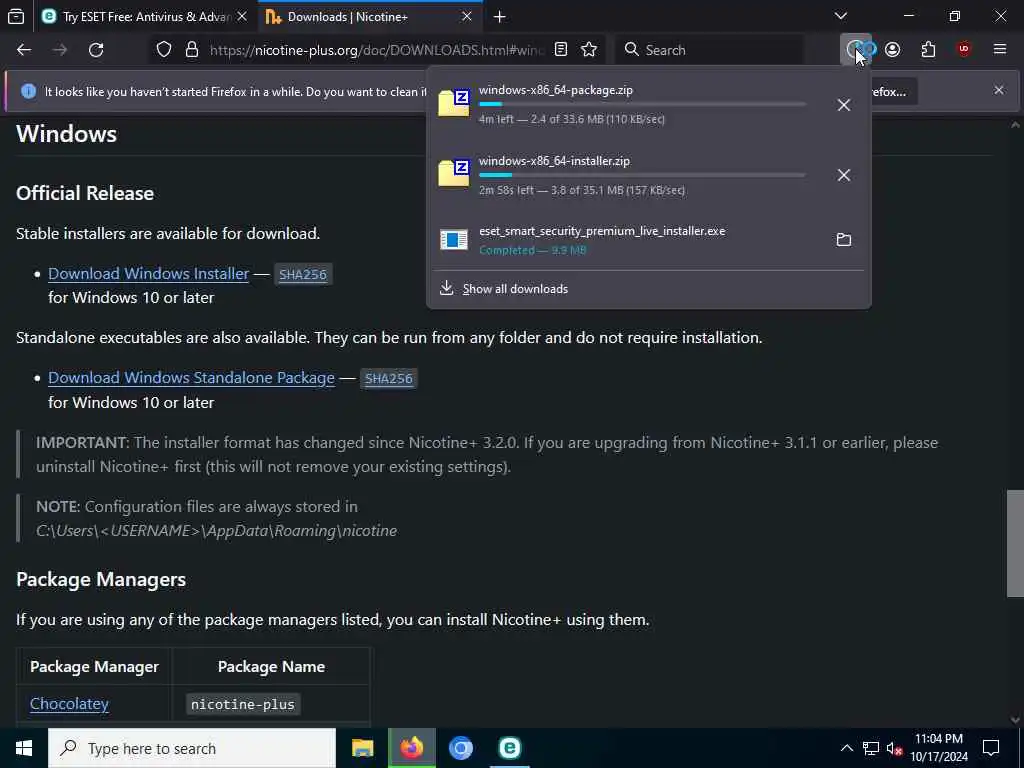
Task: Open Firefox View icon in tab bar
Action: tap(16, 16)
